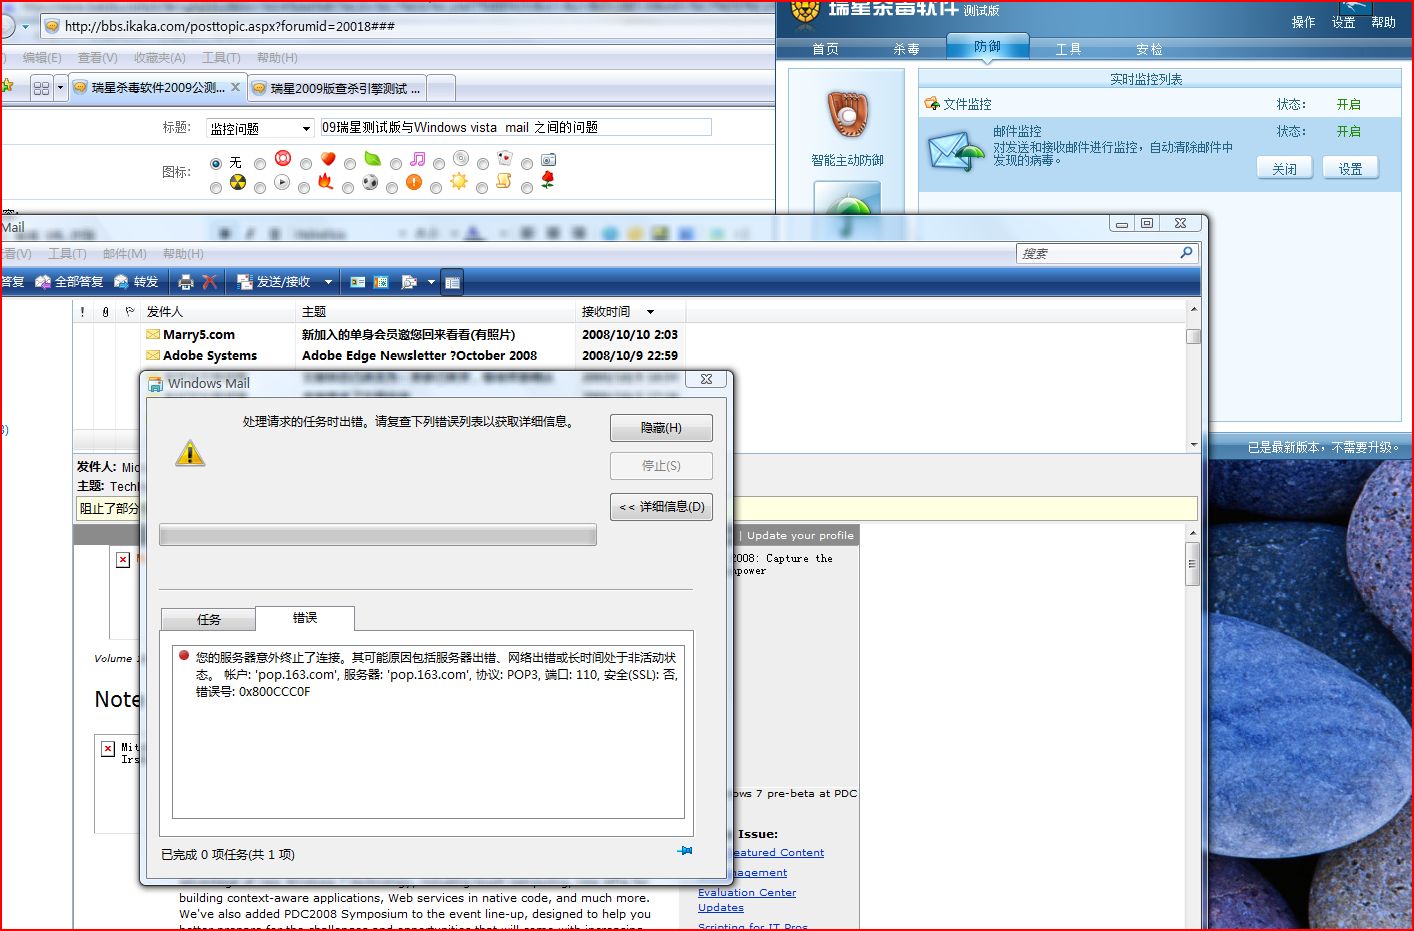
Task: Click the Reply All icon in Windows Mail toolbar
Action: point(43,282)
